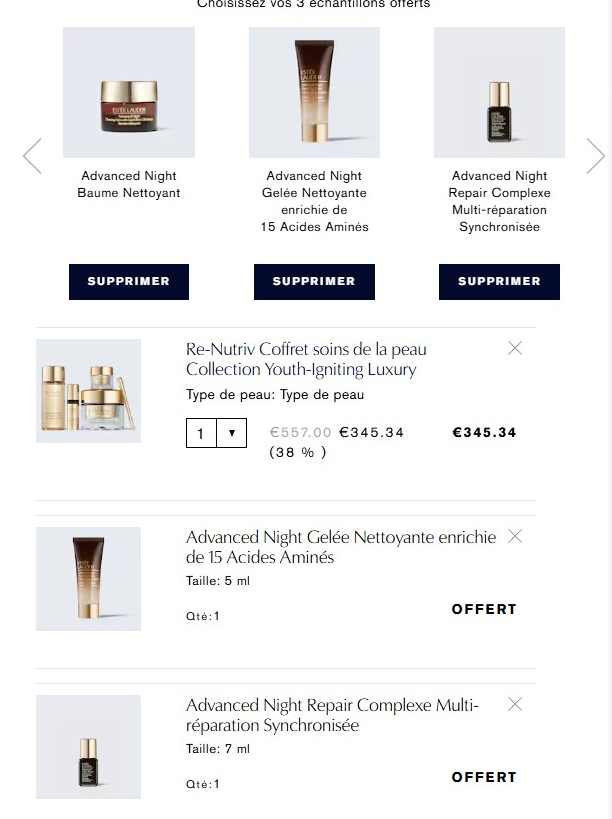This screenshot has width=612, height=819.
Task: Open Advanced Night Repair Complexe title link
Action: point(332,715)
